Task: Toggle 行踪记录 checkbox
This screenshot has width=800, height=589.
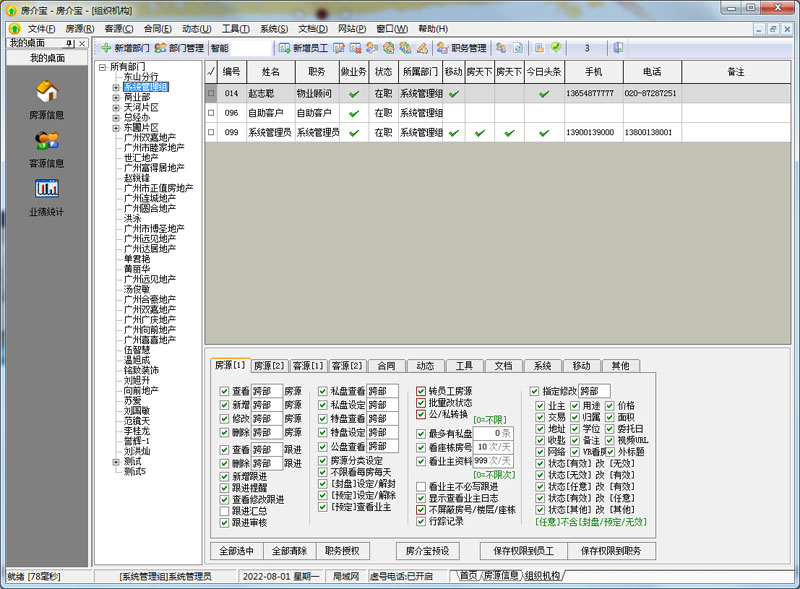Action: [x=421, y=521]
